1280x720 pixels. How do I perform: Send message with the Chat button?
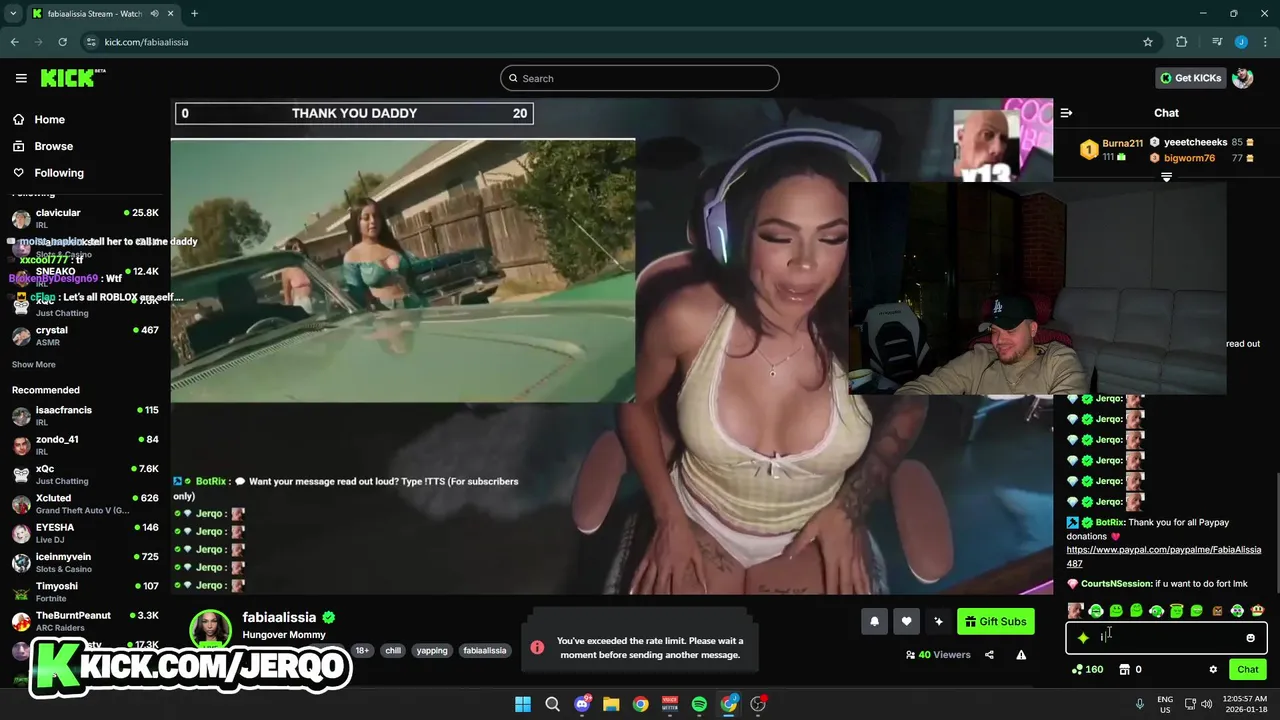tap(1248, 669)
